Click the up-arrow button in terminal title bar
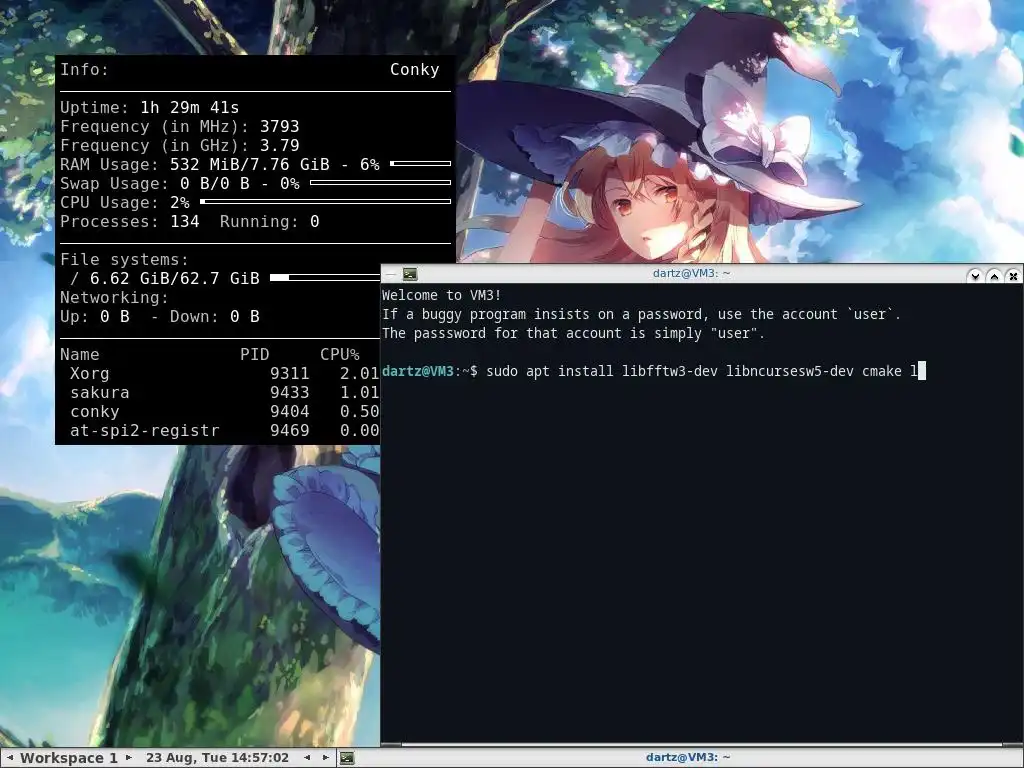Image resolution: width=1024 pixels, height=768 pixels. (x=994, y=276)
